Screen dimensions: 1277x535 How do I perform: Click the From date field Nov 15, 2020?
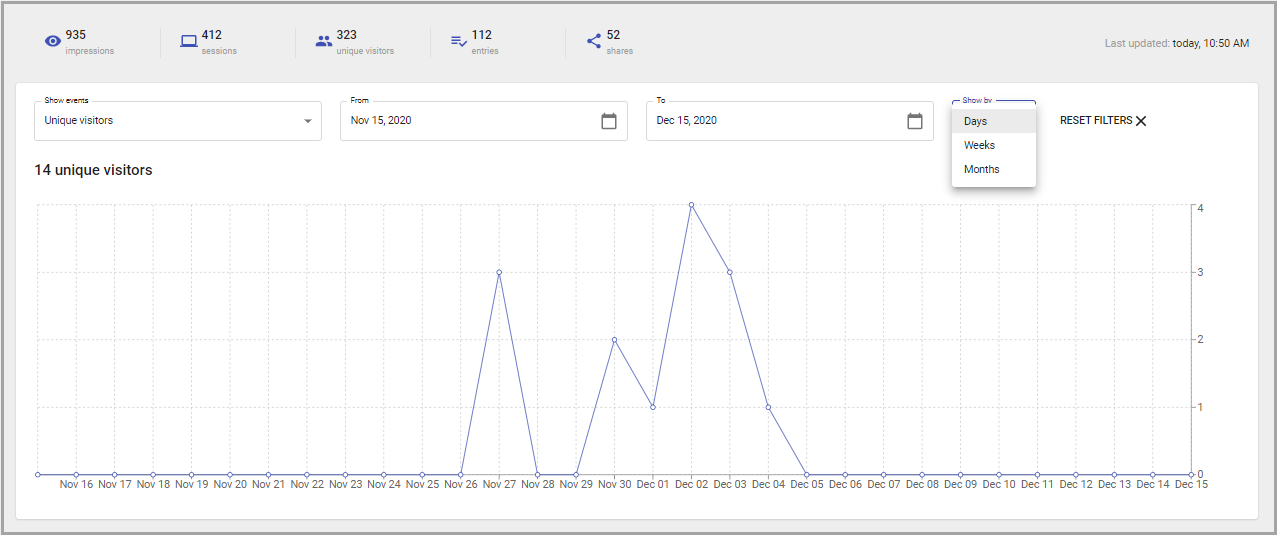tap(484, 121)
